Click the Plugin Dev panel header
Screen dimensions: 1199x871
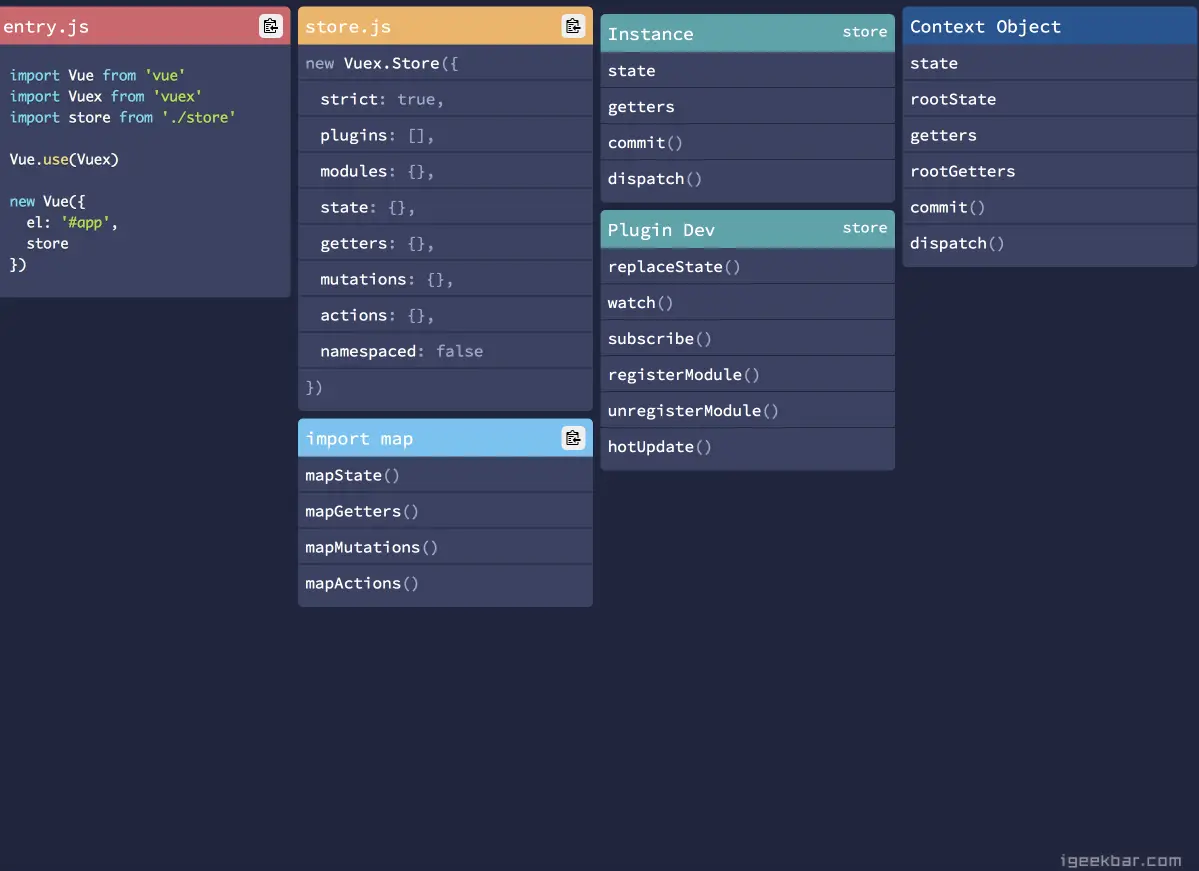coord(747,229)
